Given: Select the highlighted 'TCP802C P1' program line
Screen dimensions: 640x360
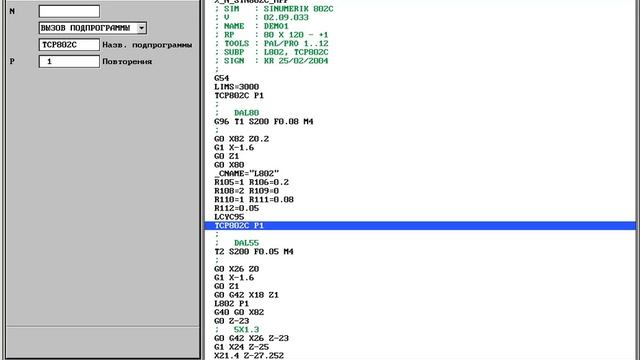Looking at the screenshot, I should pyautogui.click(x=420, y=226).
